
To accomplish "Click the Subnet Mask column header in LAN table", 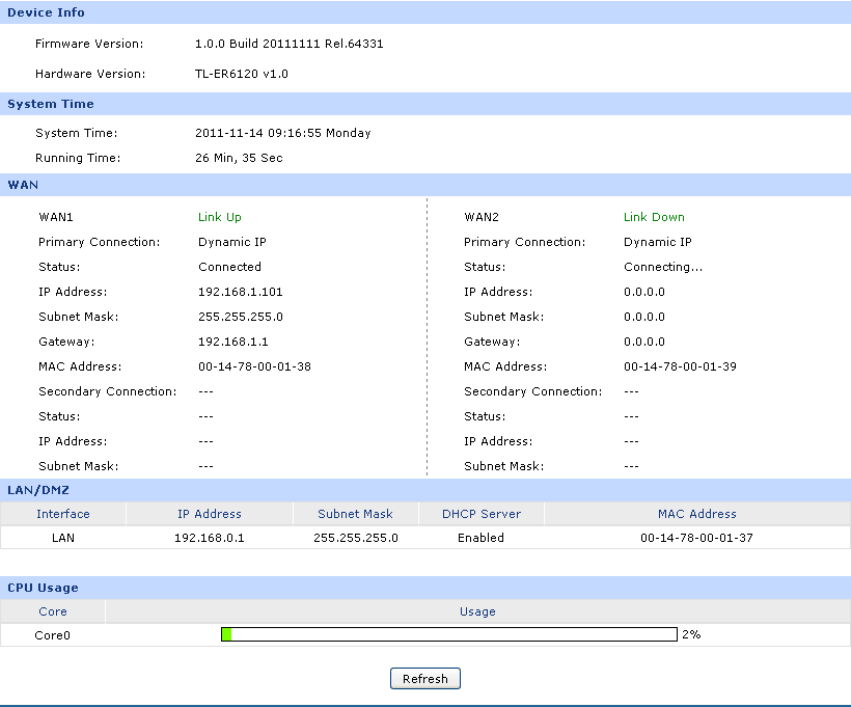I will click(x=355, y=514).
